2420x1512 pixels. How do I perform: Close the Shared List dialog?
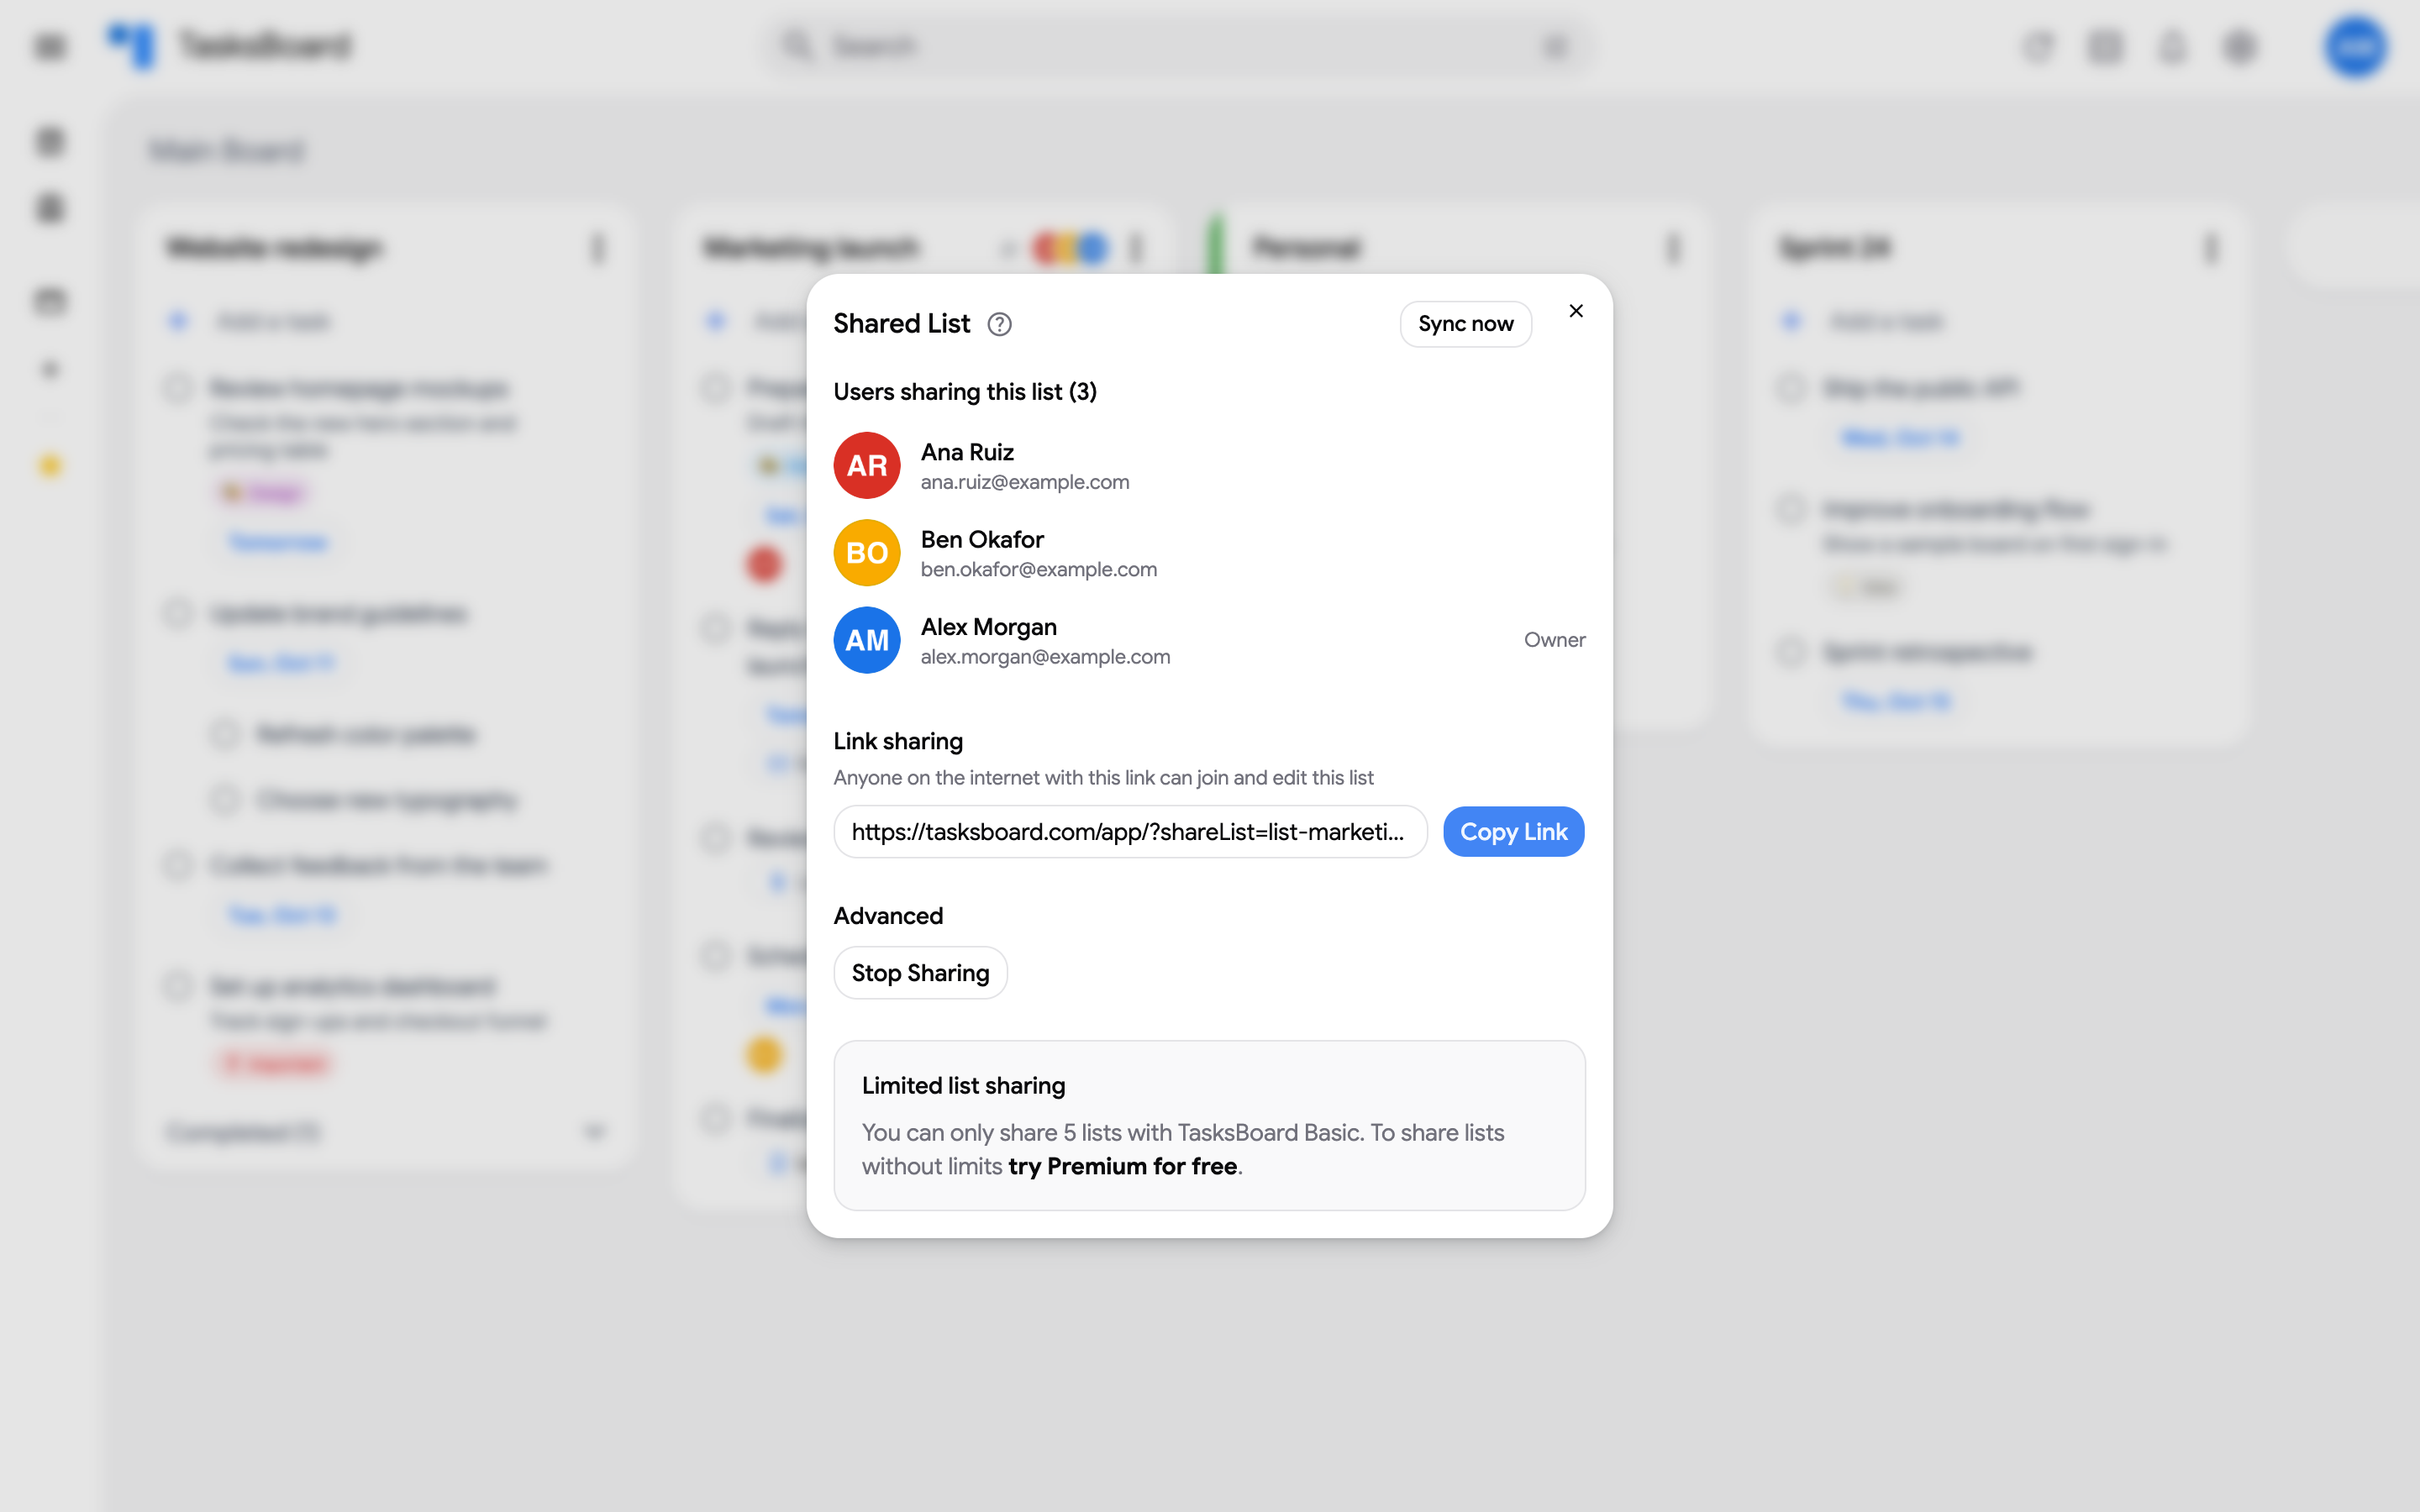[x=1576, y=311]
